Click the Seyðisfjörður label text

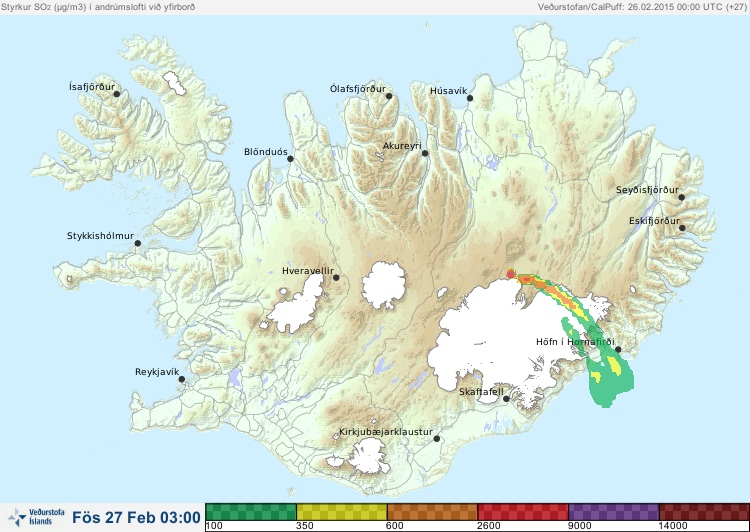647,190
